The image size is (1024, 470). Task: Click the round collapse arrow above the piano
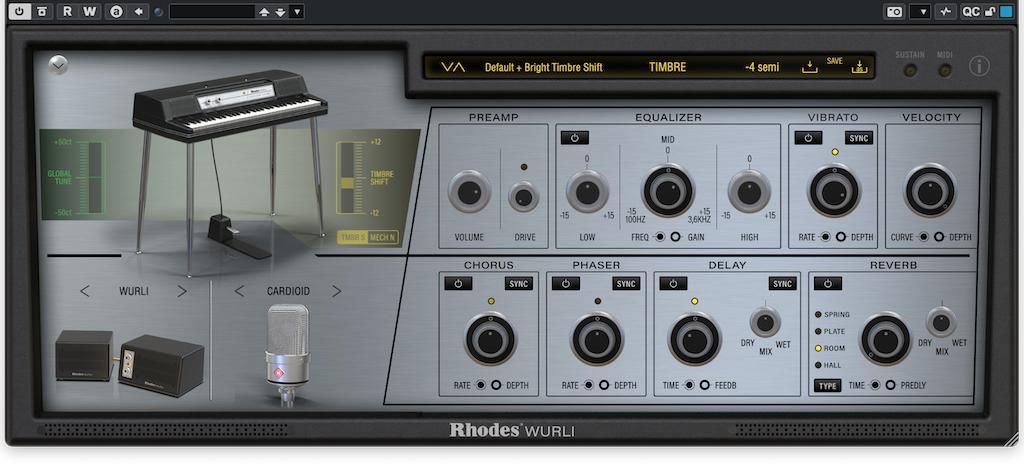58,65
